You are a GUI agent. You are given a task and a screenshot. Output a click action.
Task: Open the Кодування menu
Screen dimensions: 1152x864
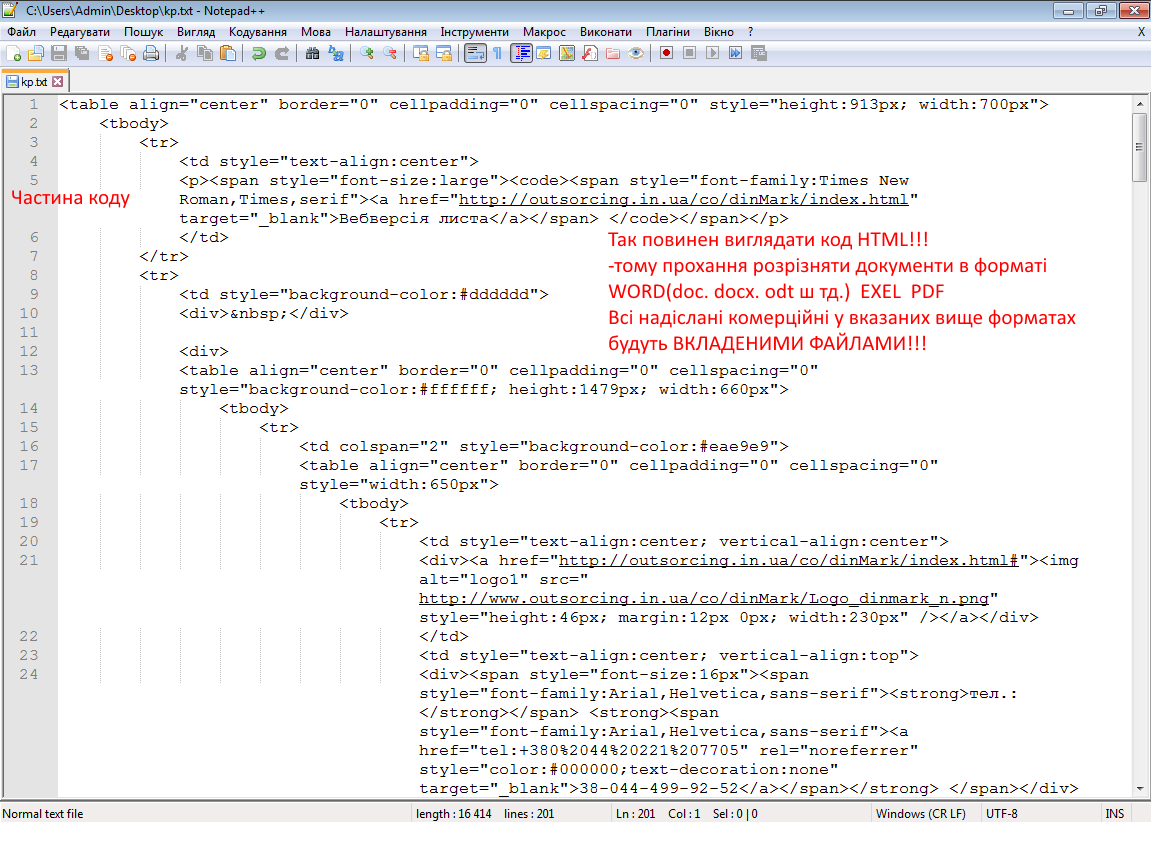(x=257, y=32)
